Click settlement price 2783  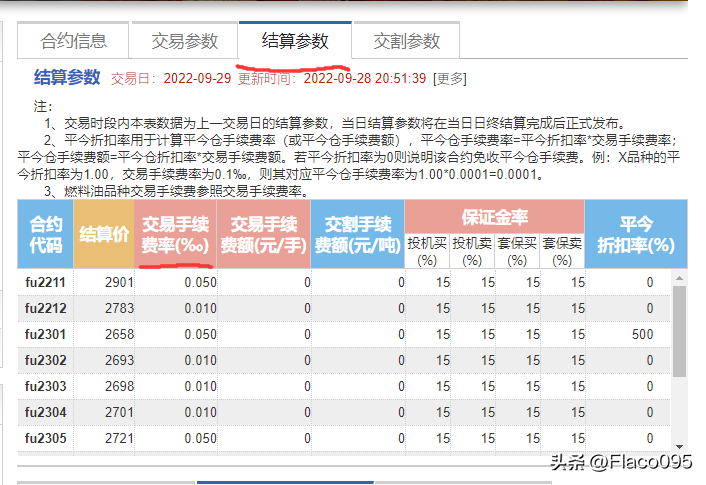click(x=119, y=308)
